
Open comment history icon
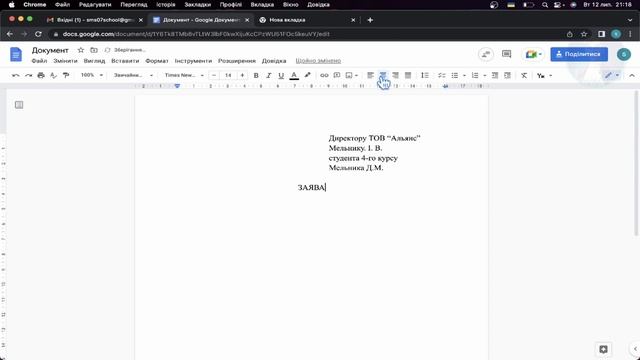tap(507, 54)
